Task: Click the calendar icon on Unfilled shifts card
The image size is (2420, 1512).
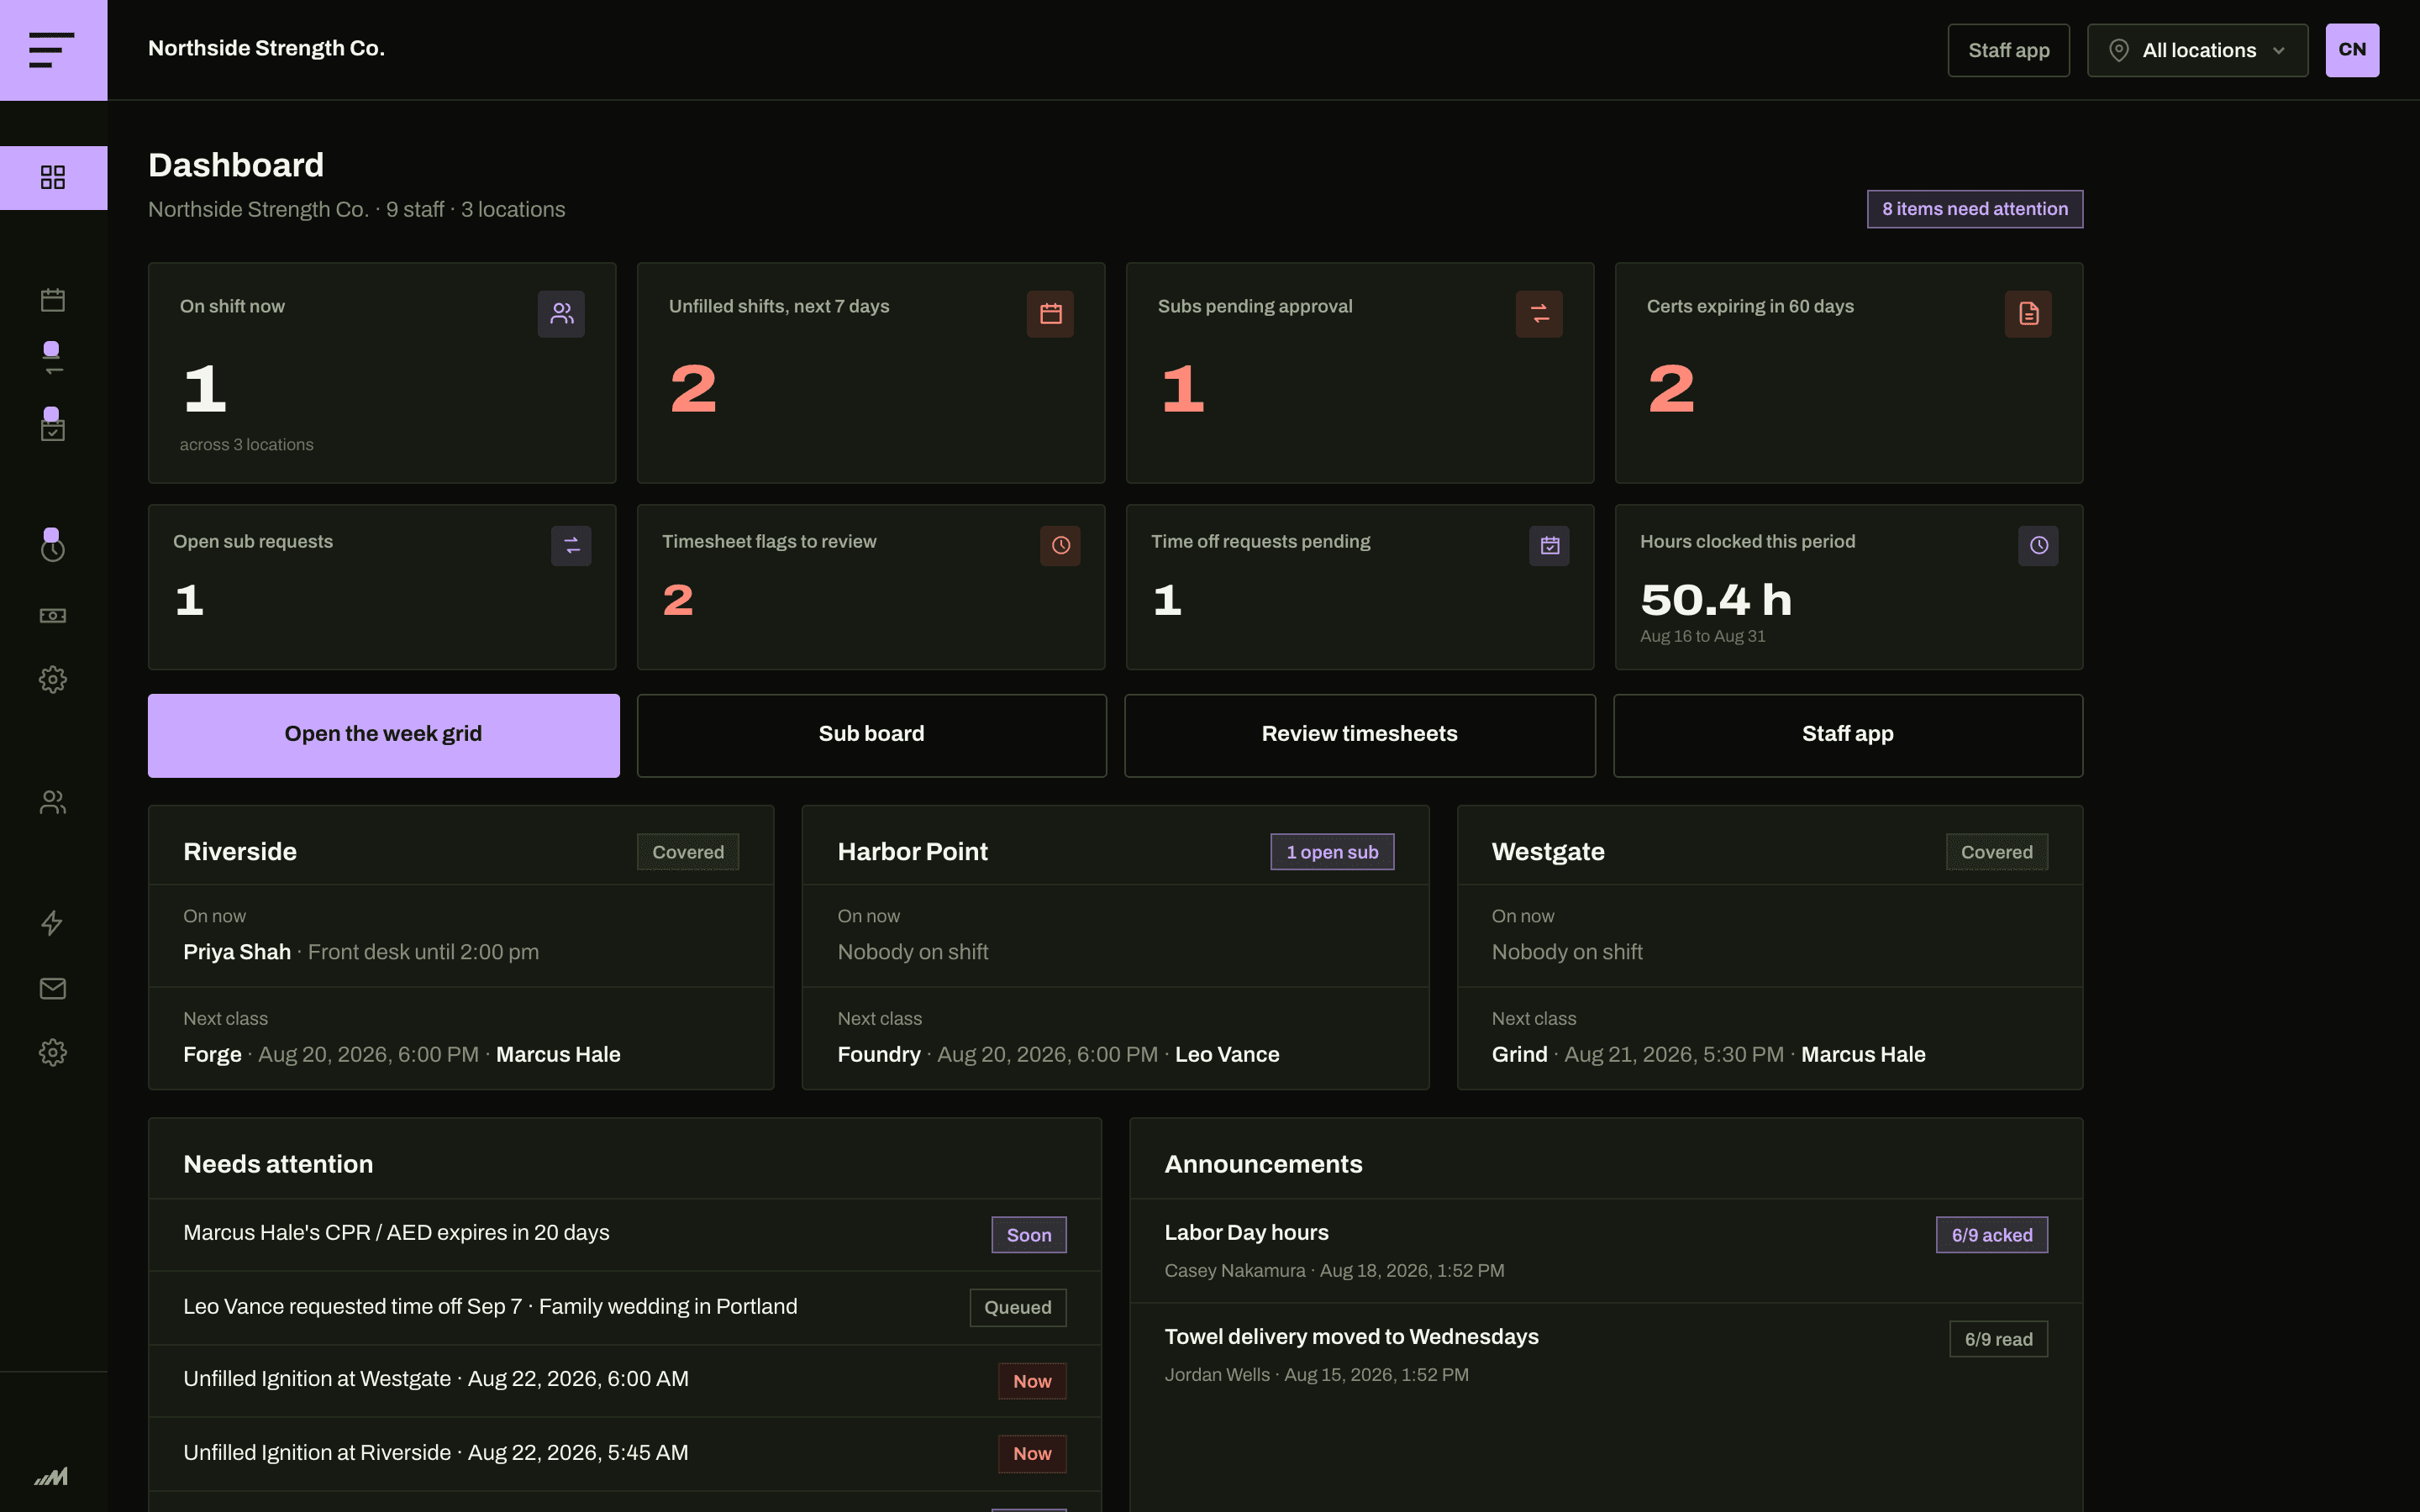Action: [x=1050, y=314]
